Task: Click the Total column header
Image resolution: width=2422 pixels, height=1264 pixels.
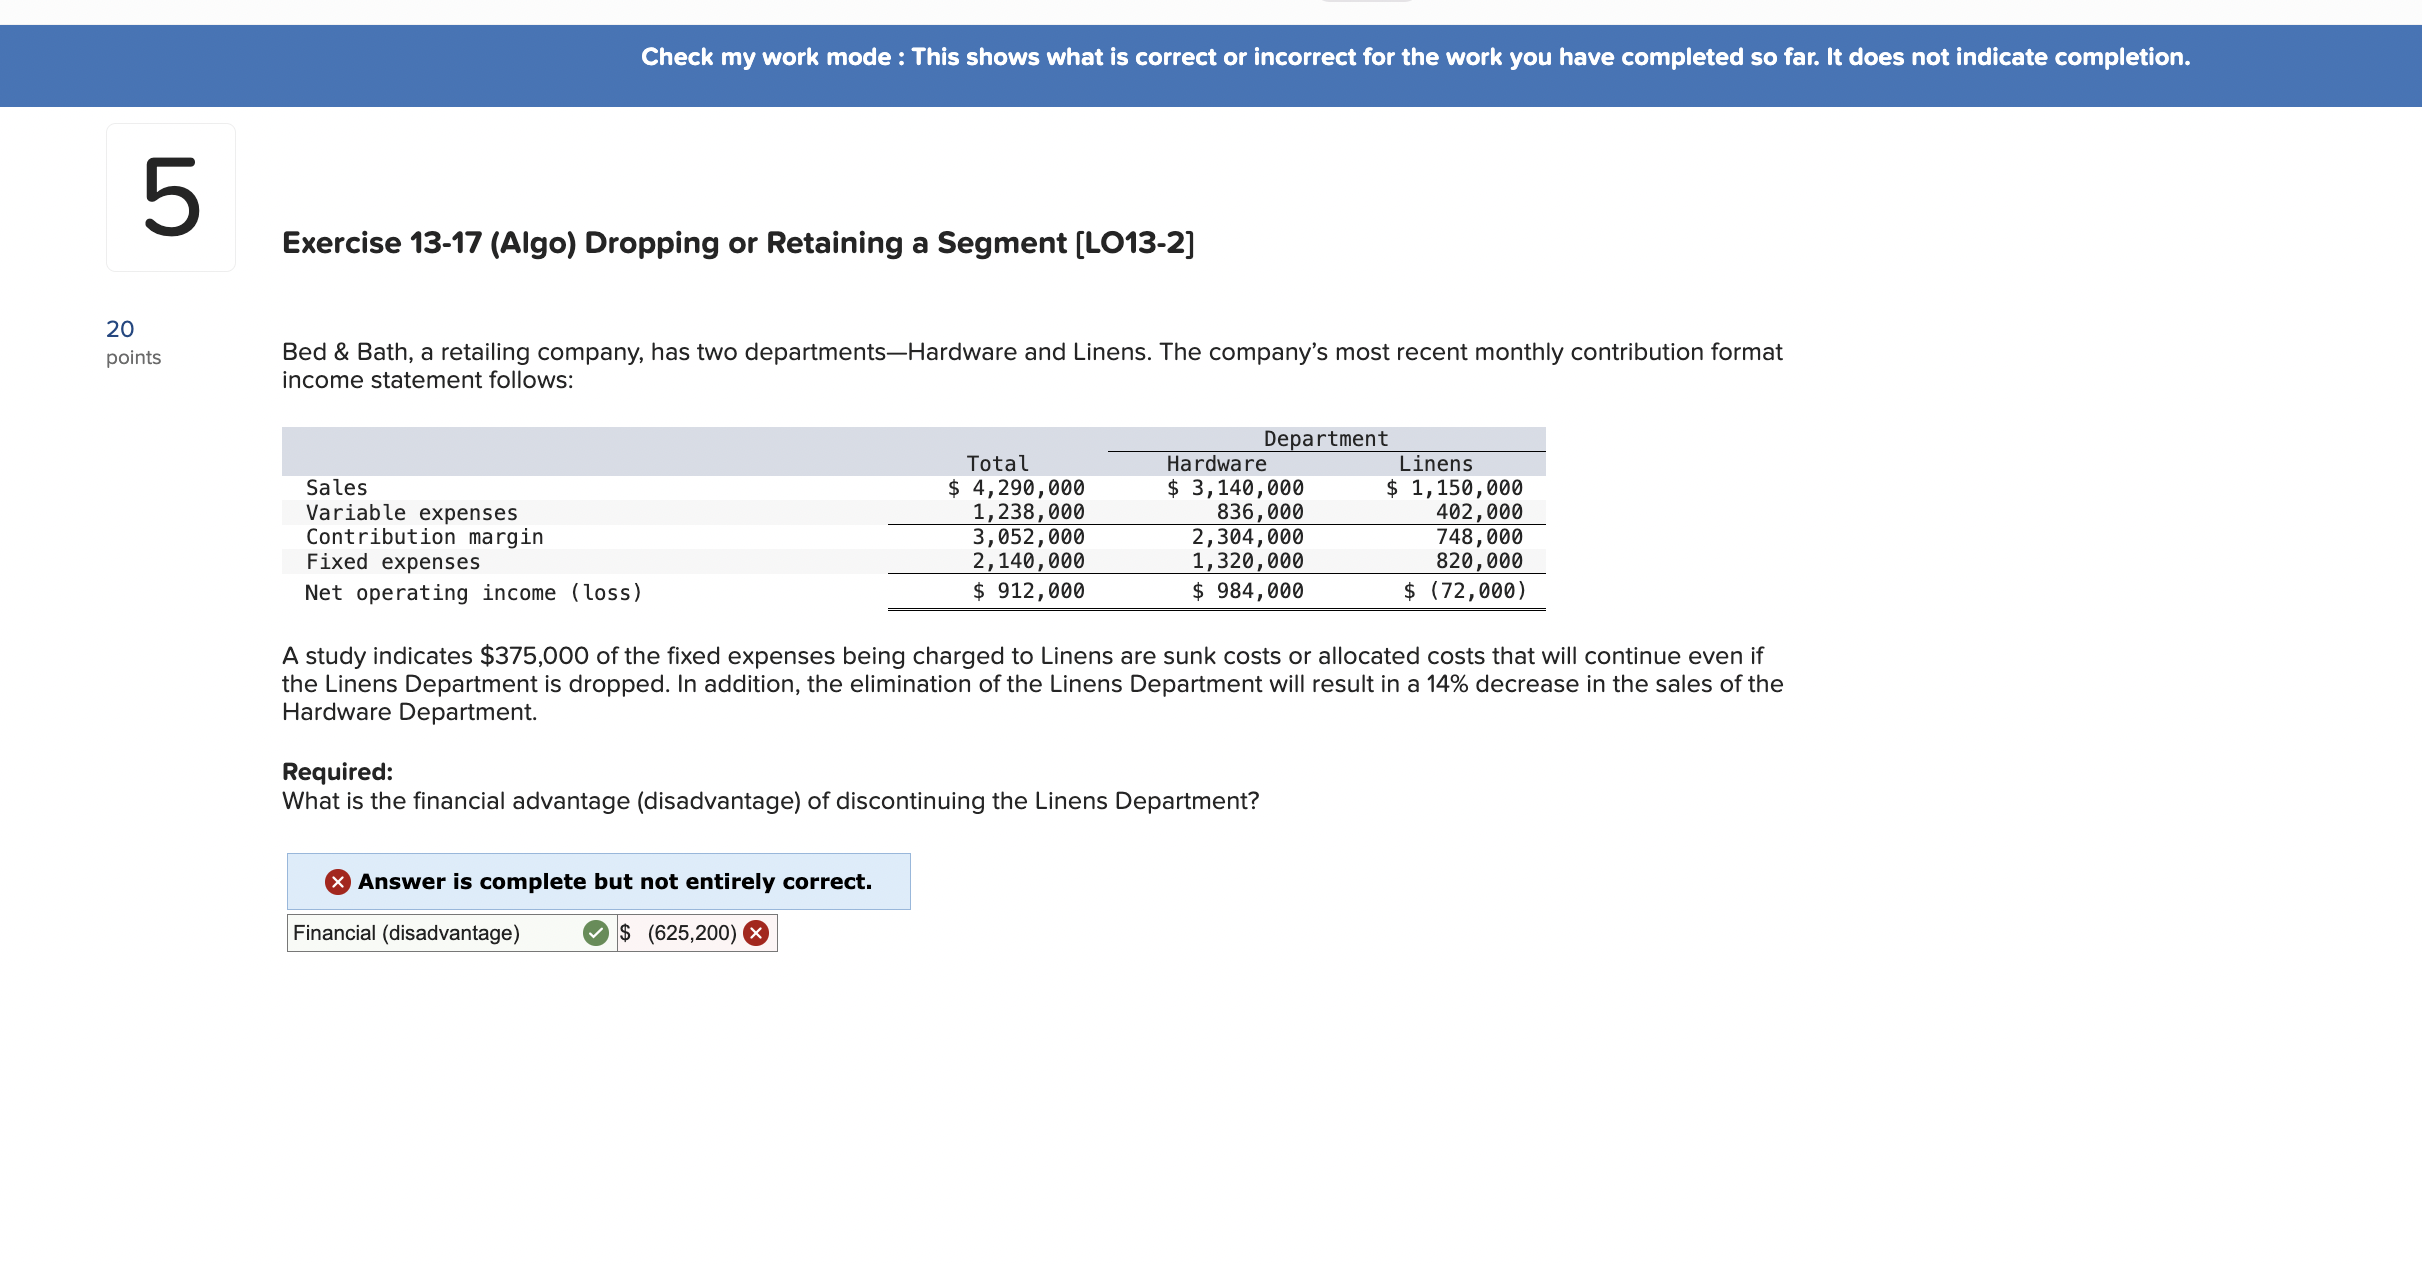Action: (997, 464)
